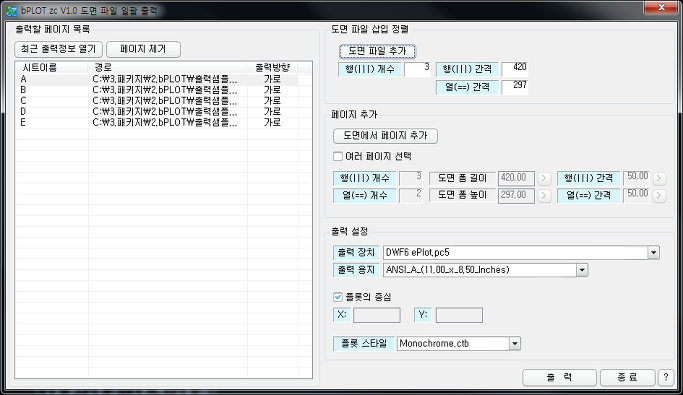Image resolution: width=683 pixels, height=395 pixels.
Task: Click the 도면 폼 높이 297.00 field
Action: [x=516, y=196]
